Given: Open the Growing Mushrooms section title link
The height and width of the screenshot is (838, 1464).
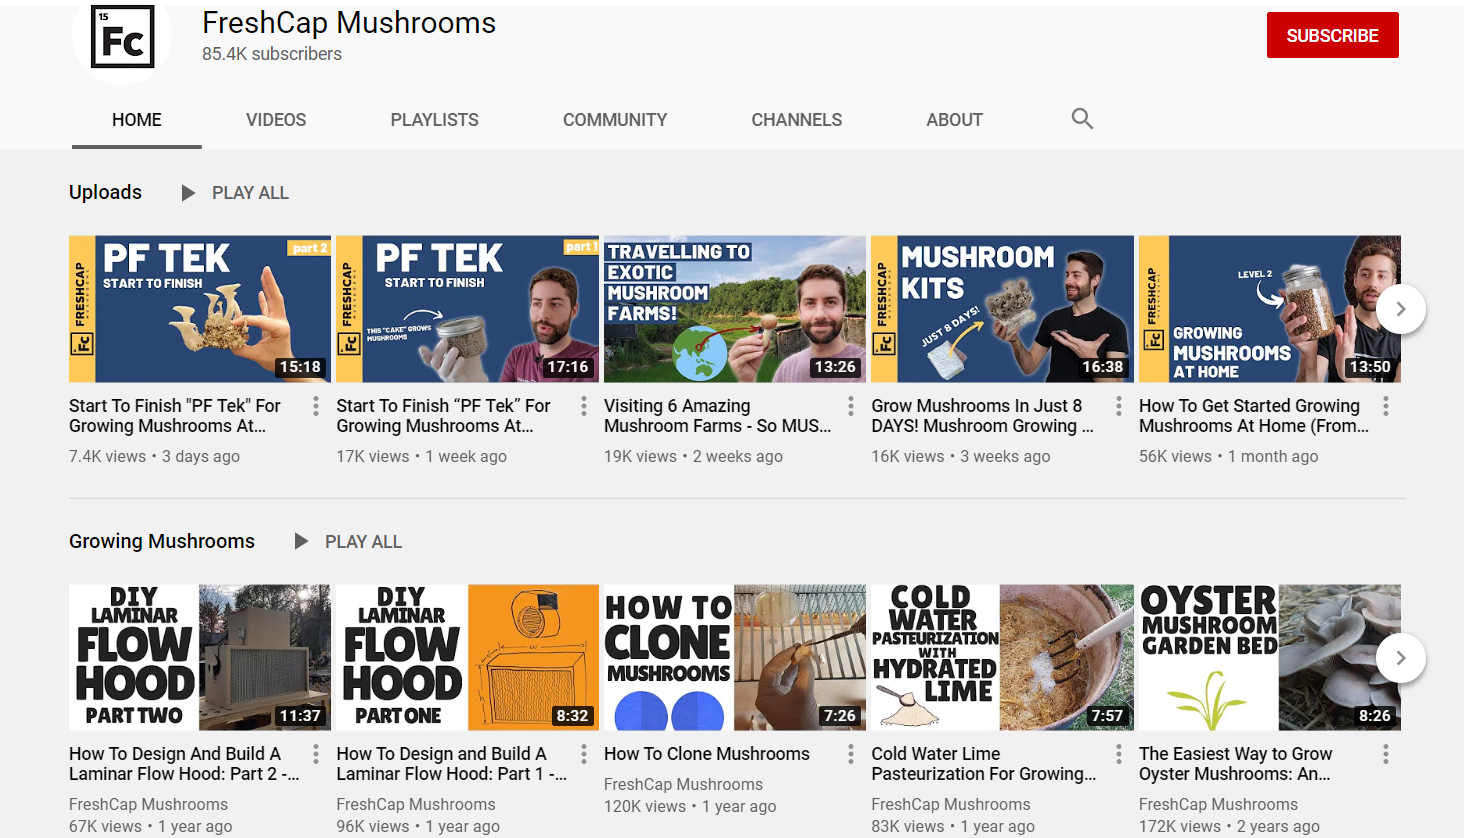Looking at the screenshot, I should click(x=162, y=541).
